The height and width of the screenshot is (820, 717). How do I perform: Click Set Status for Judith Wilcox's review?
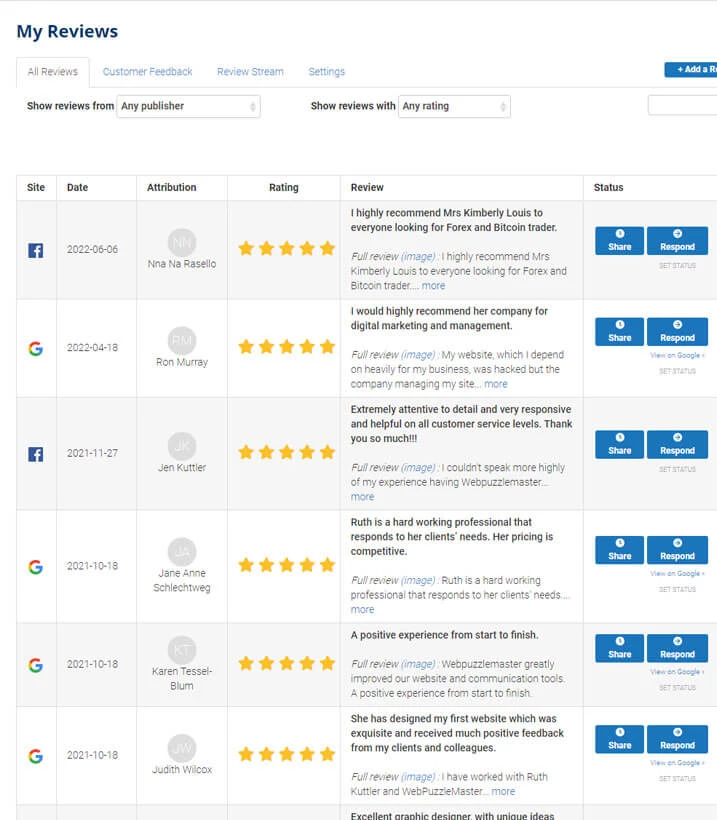(677, 779)
